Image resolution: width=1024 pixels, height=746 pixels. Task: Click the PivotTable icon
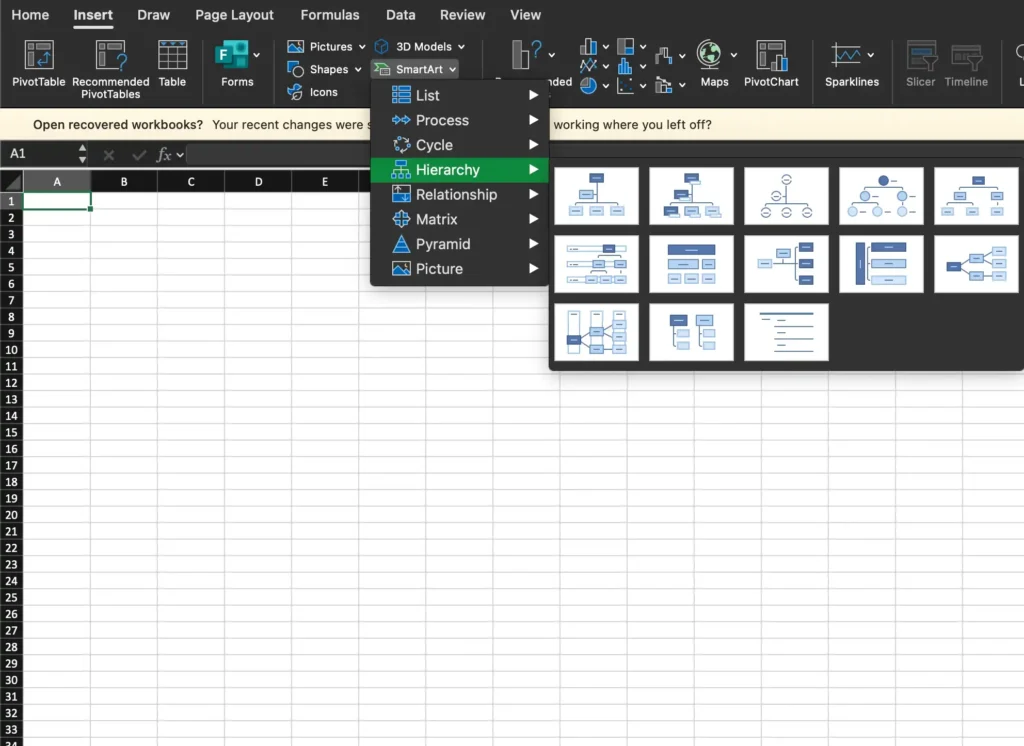click(39, 55)
